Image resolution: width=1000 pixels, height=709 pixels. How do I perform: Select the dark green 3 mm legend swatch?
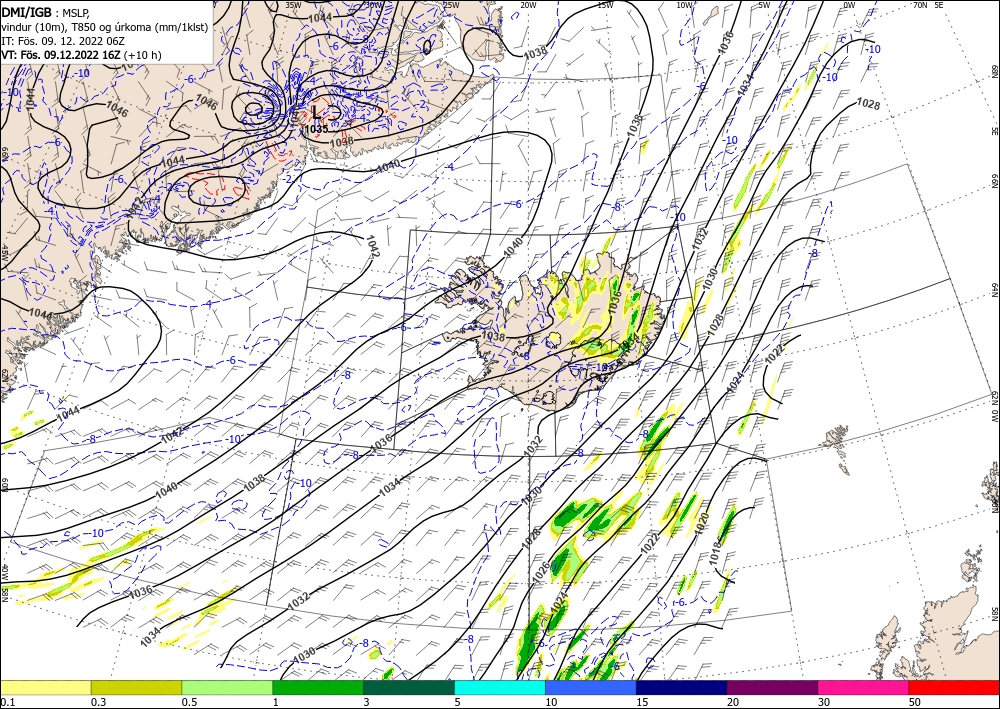[409, 687]
